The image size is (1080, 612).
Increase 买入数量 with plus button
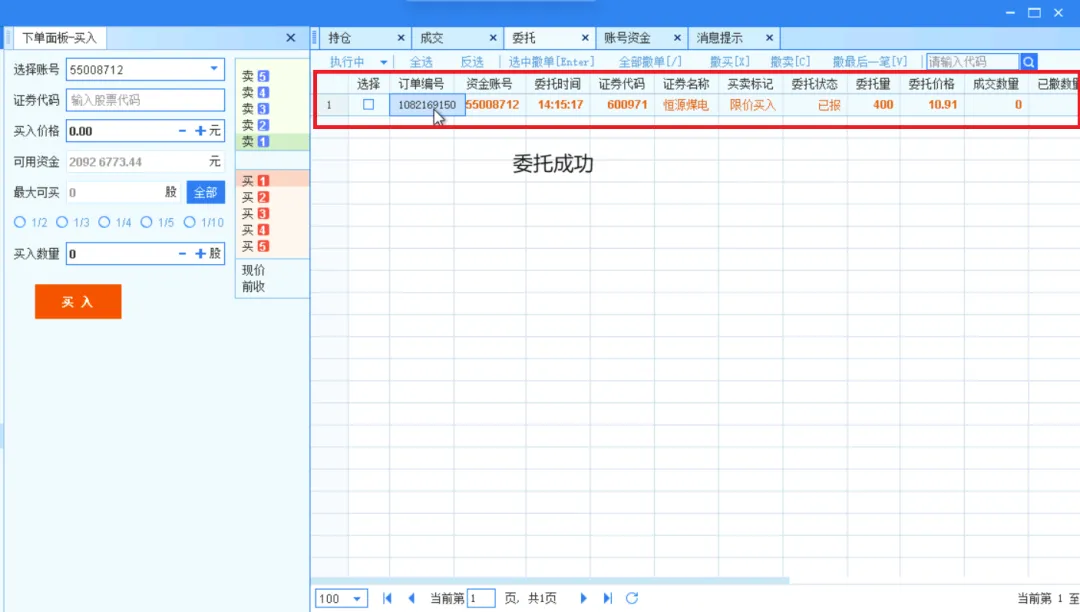[x=200, y=254]
